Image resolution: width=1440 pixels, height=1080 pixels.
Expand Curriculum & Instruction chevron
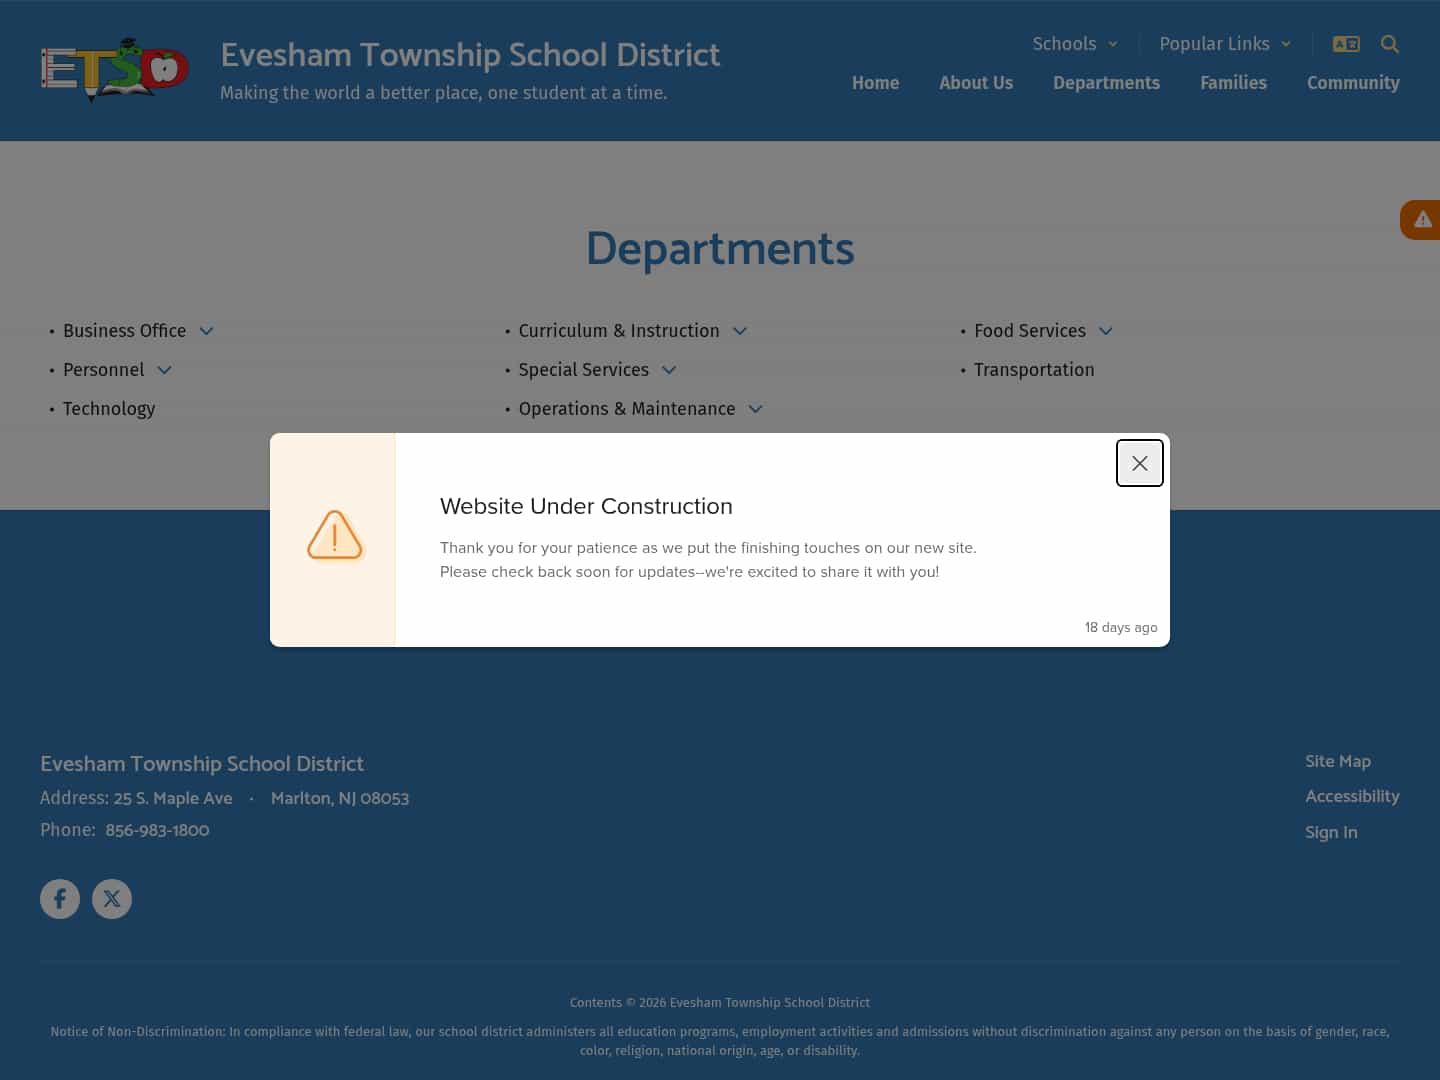pos(740,331)
